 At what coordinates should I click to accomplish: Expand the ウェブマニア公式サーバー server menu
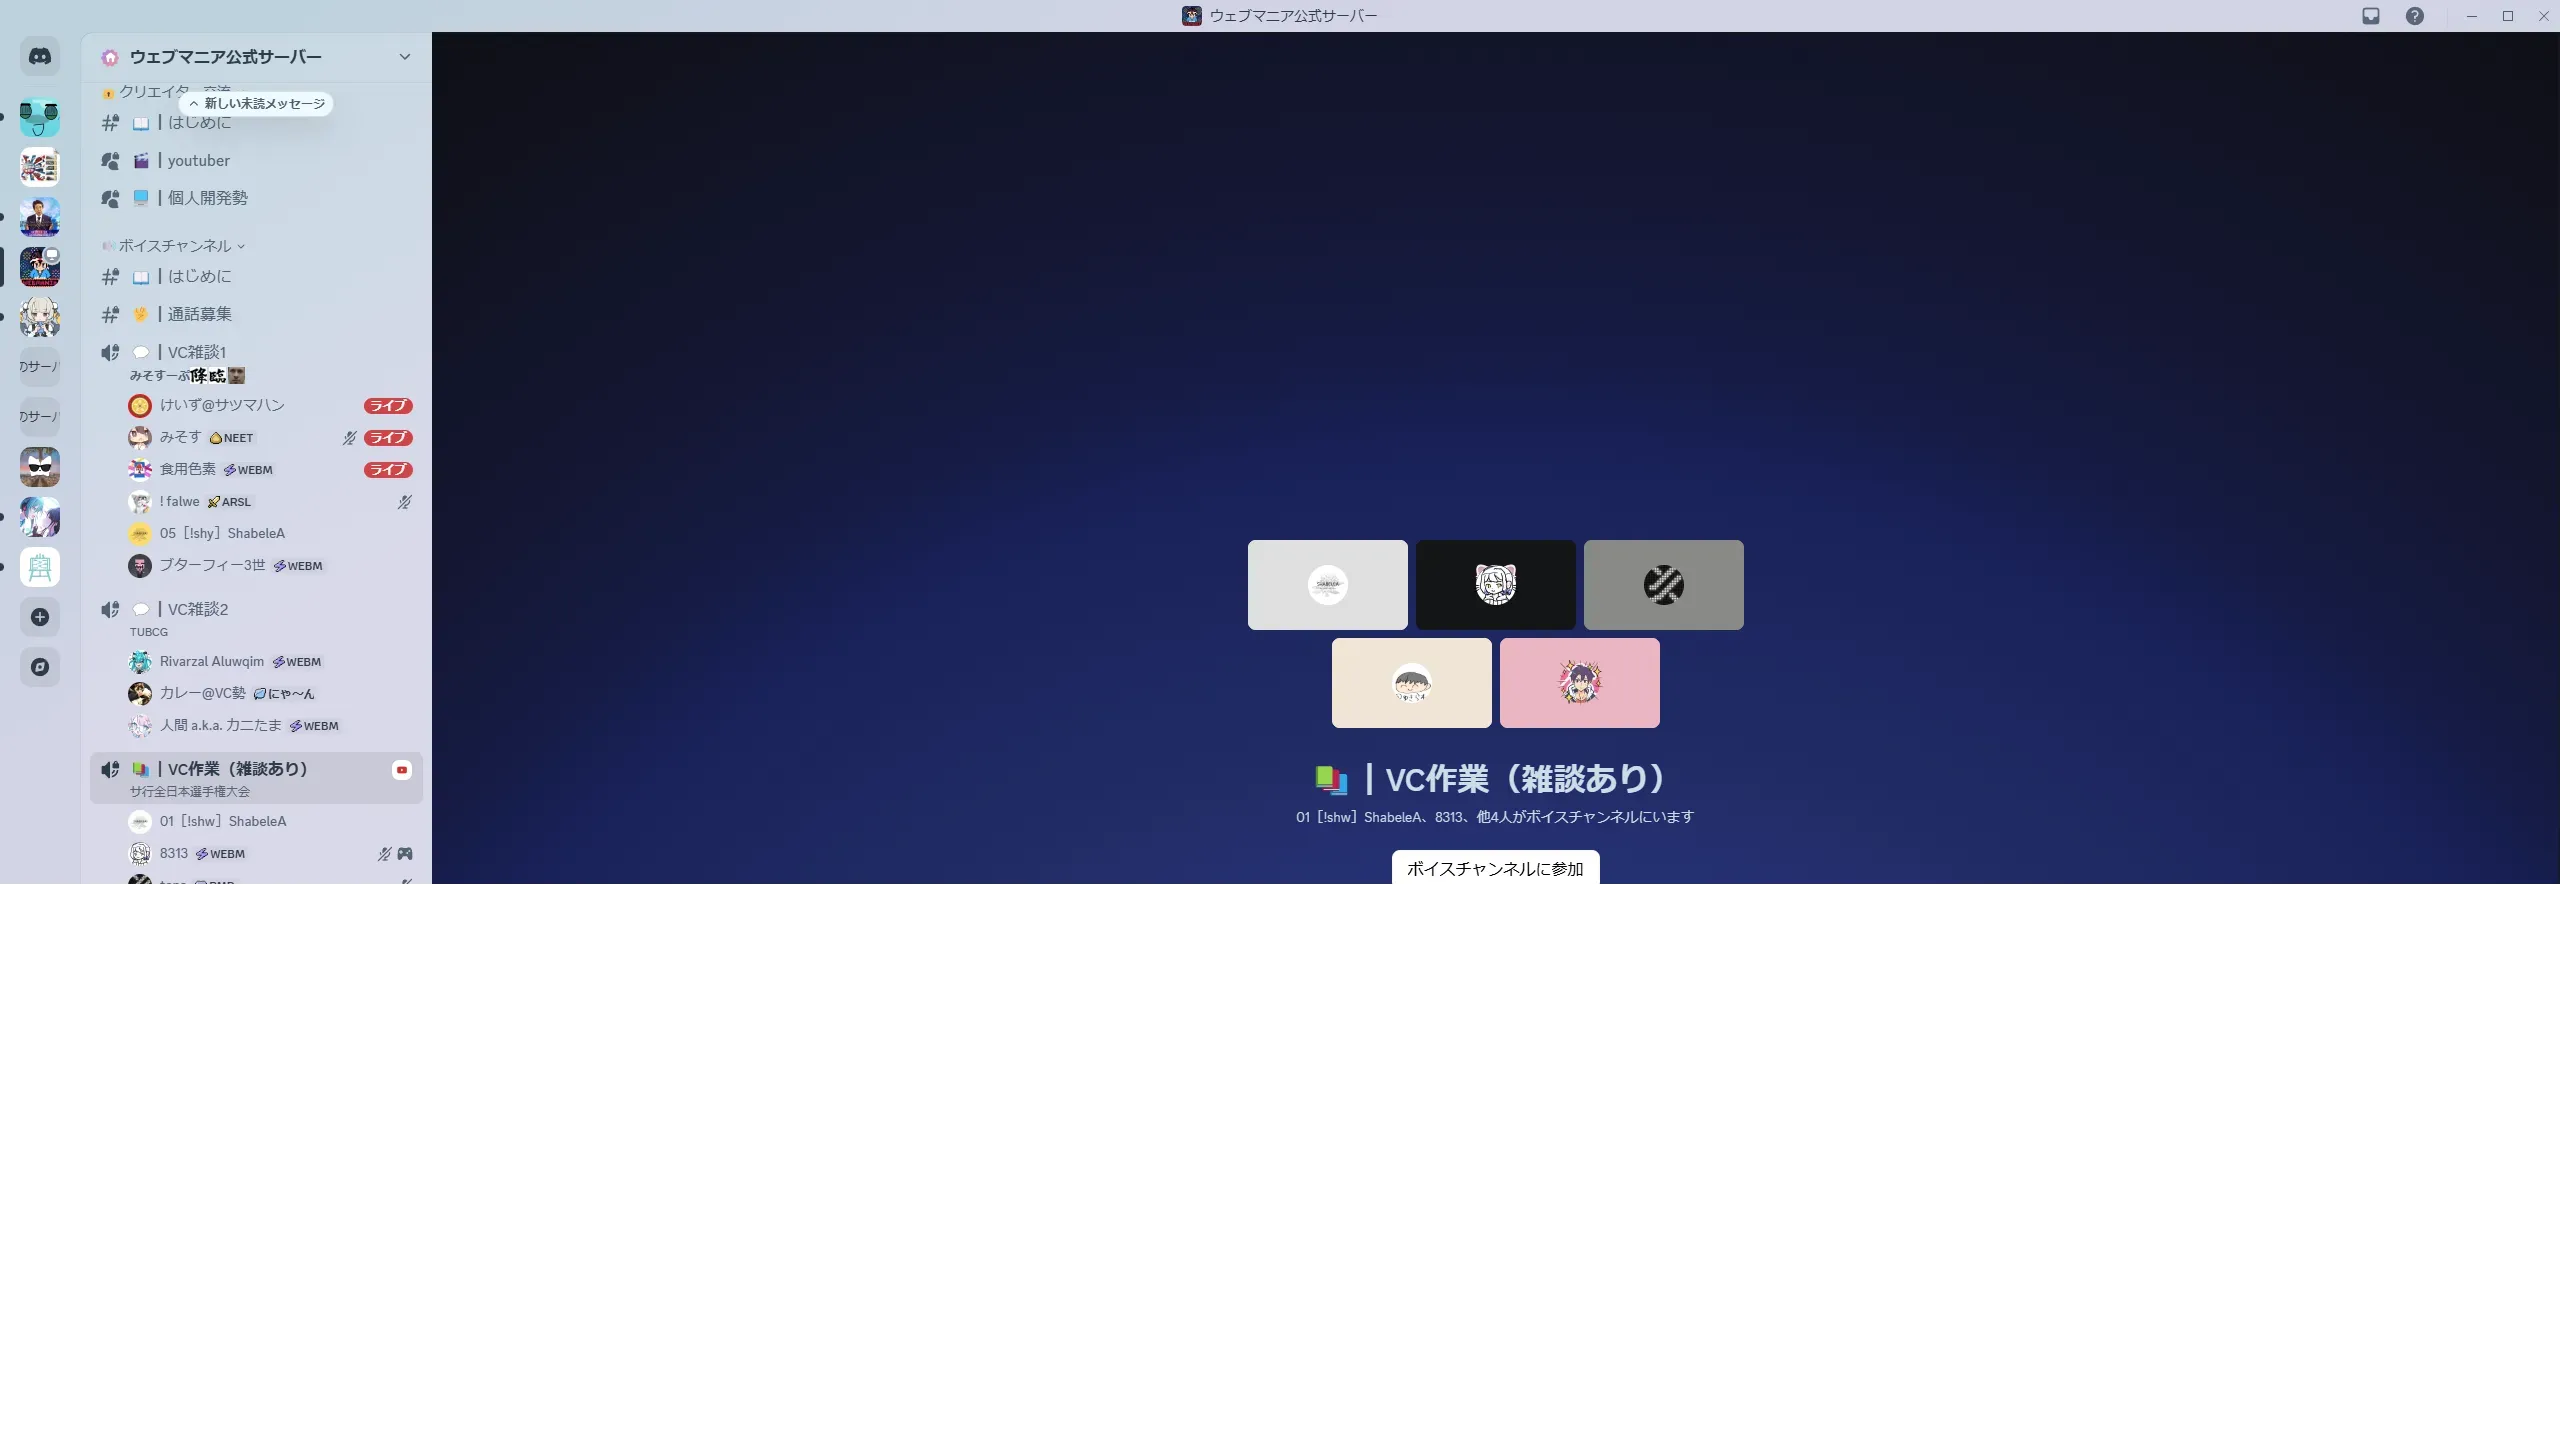click(x=404, y=57)
